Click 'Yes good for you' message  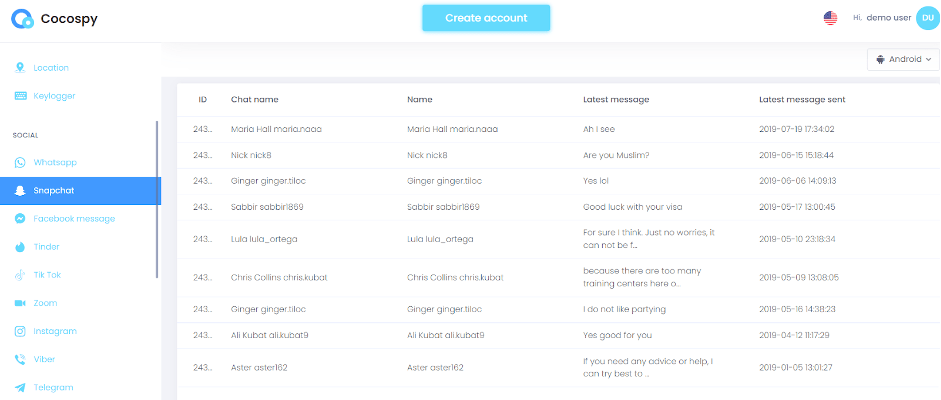click(x=617, y=335)
